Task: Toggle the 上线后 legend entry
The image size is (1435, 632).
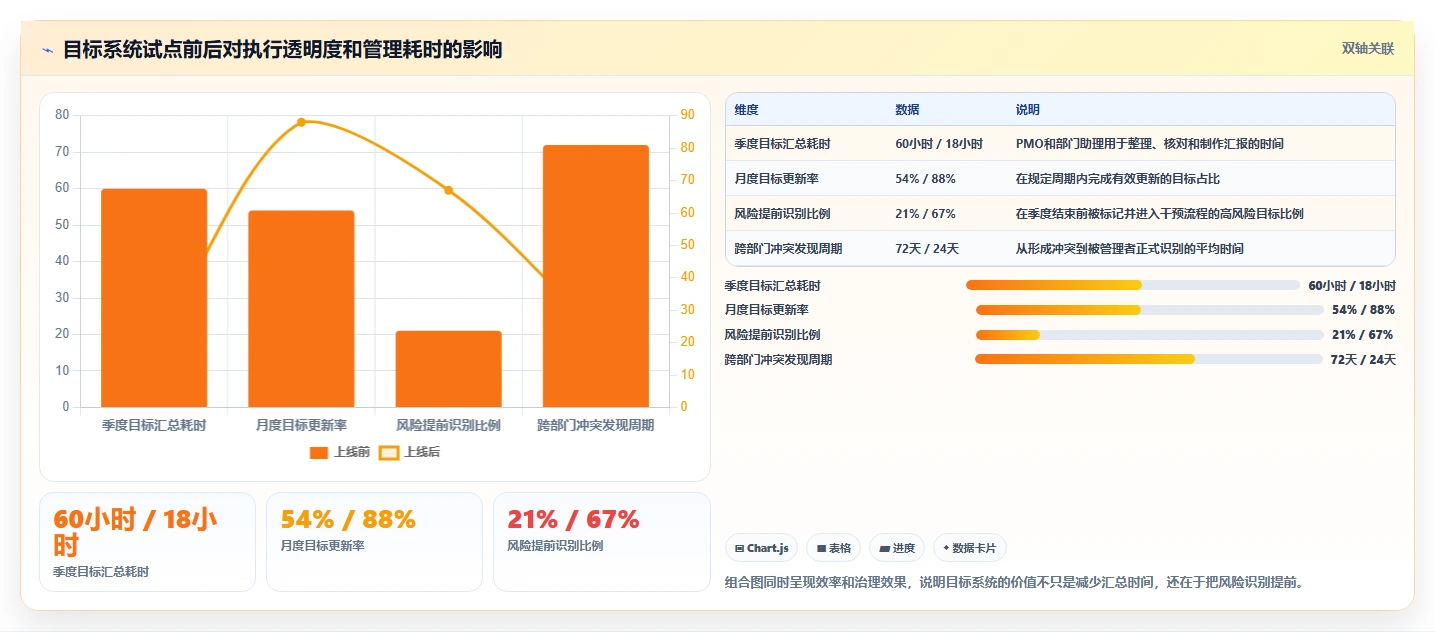Action: pos(410,452)
